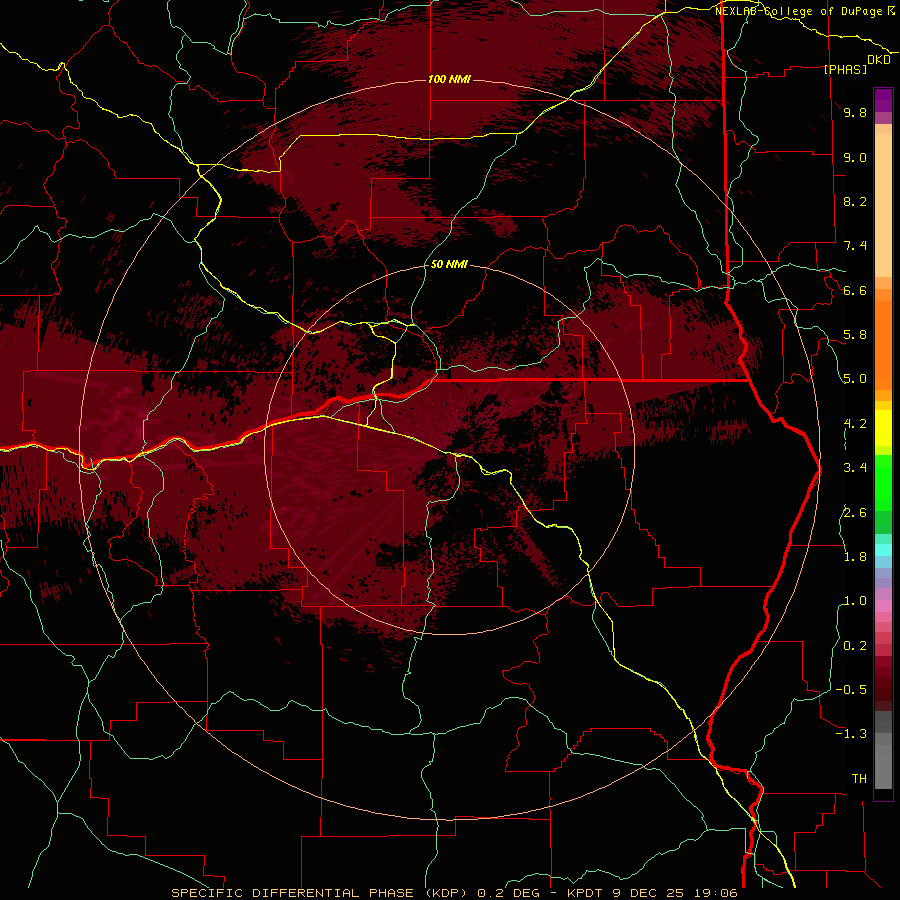
Task: Click the 9.8 color scale value
Action: point(855,112)
